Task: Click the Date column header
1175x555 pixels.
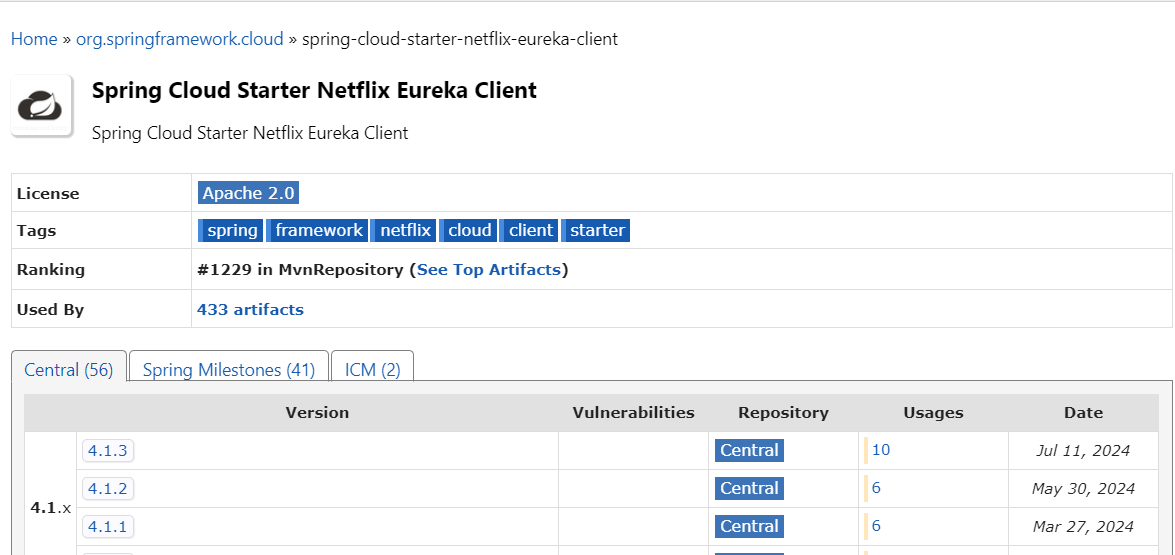Action: pos(1084,413)
